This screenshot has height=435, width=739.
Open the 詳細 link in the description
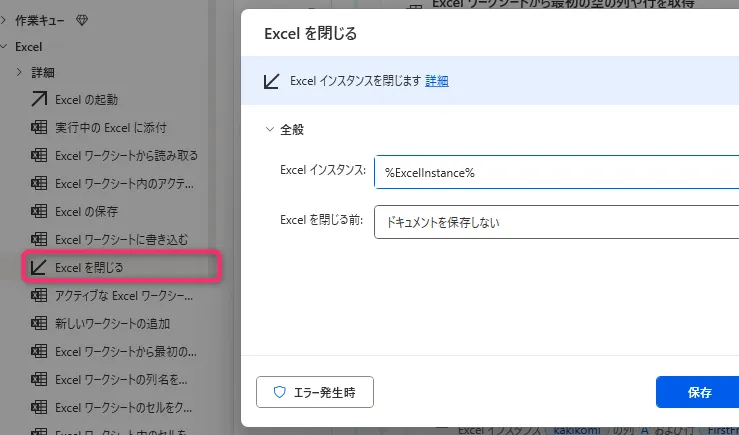coord(437,81)
